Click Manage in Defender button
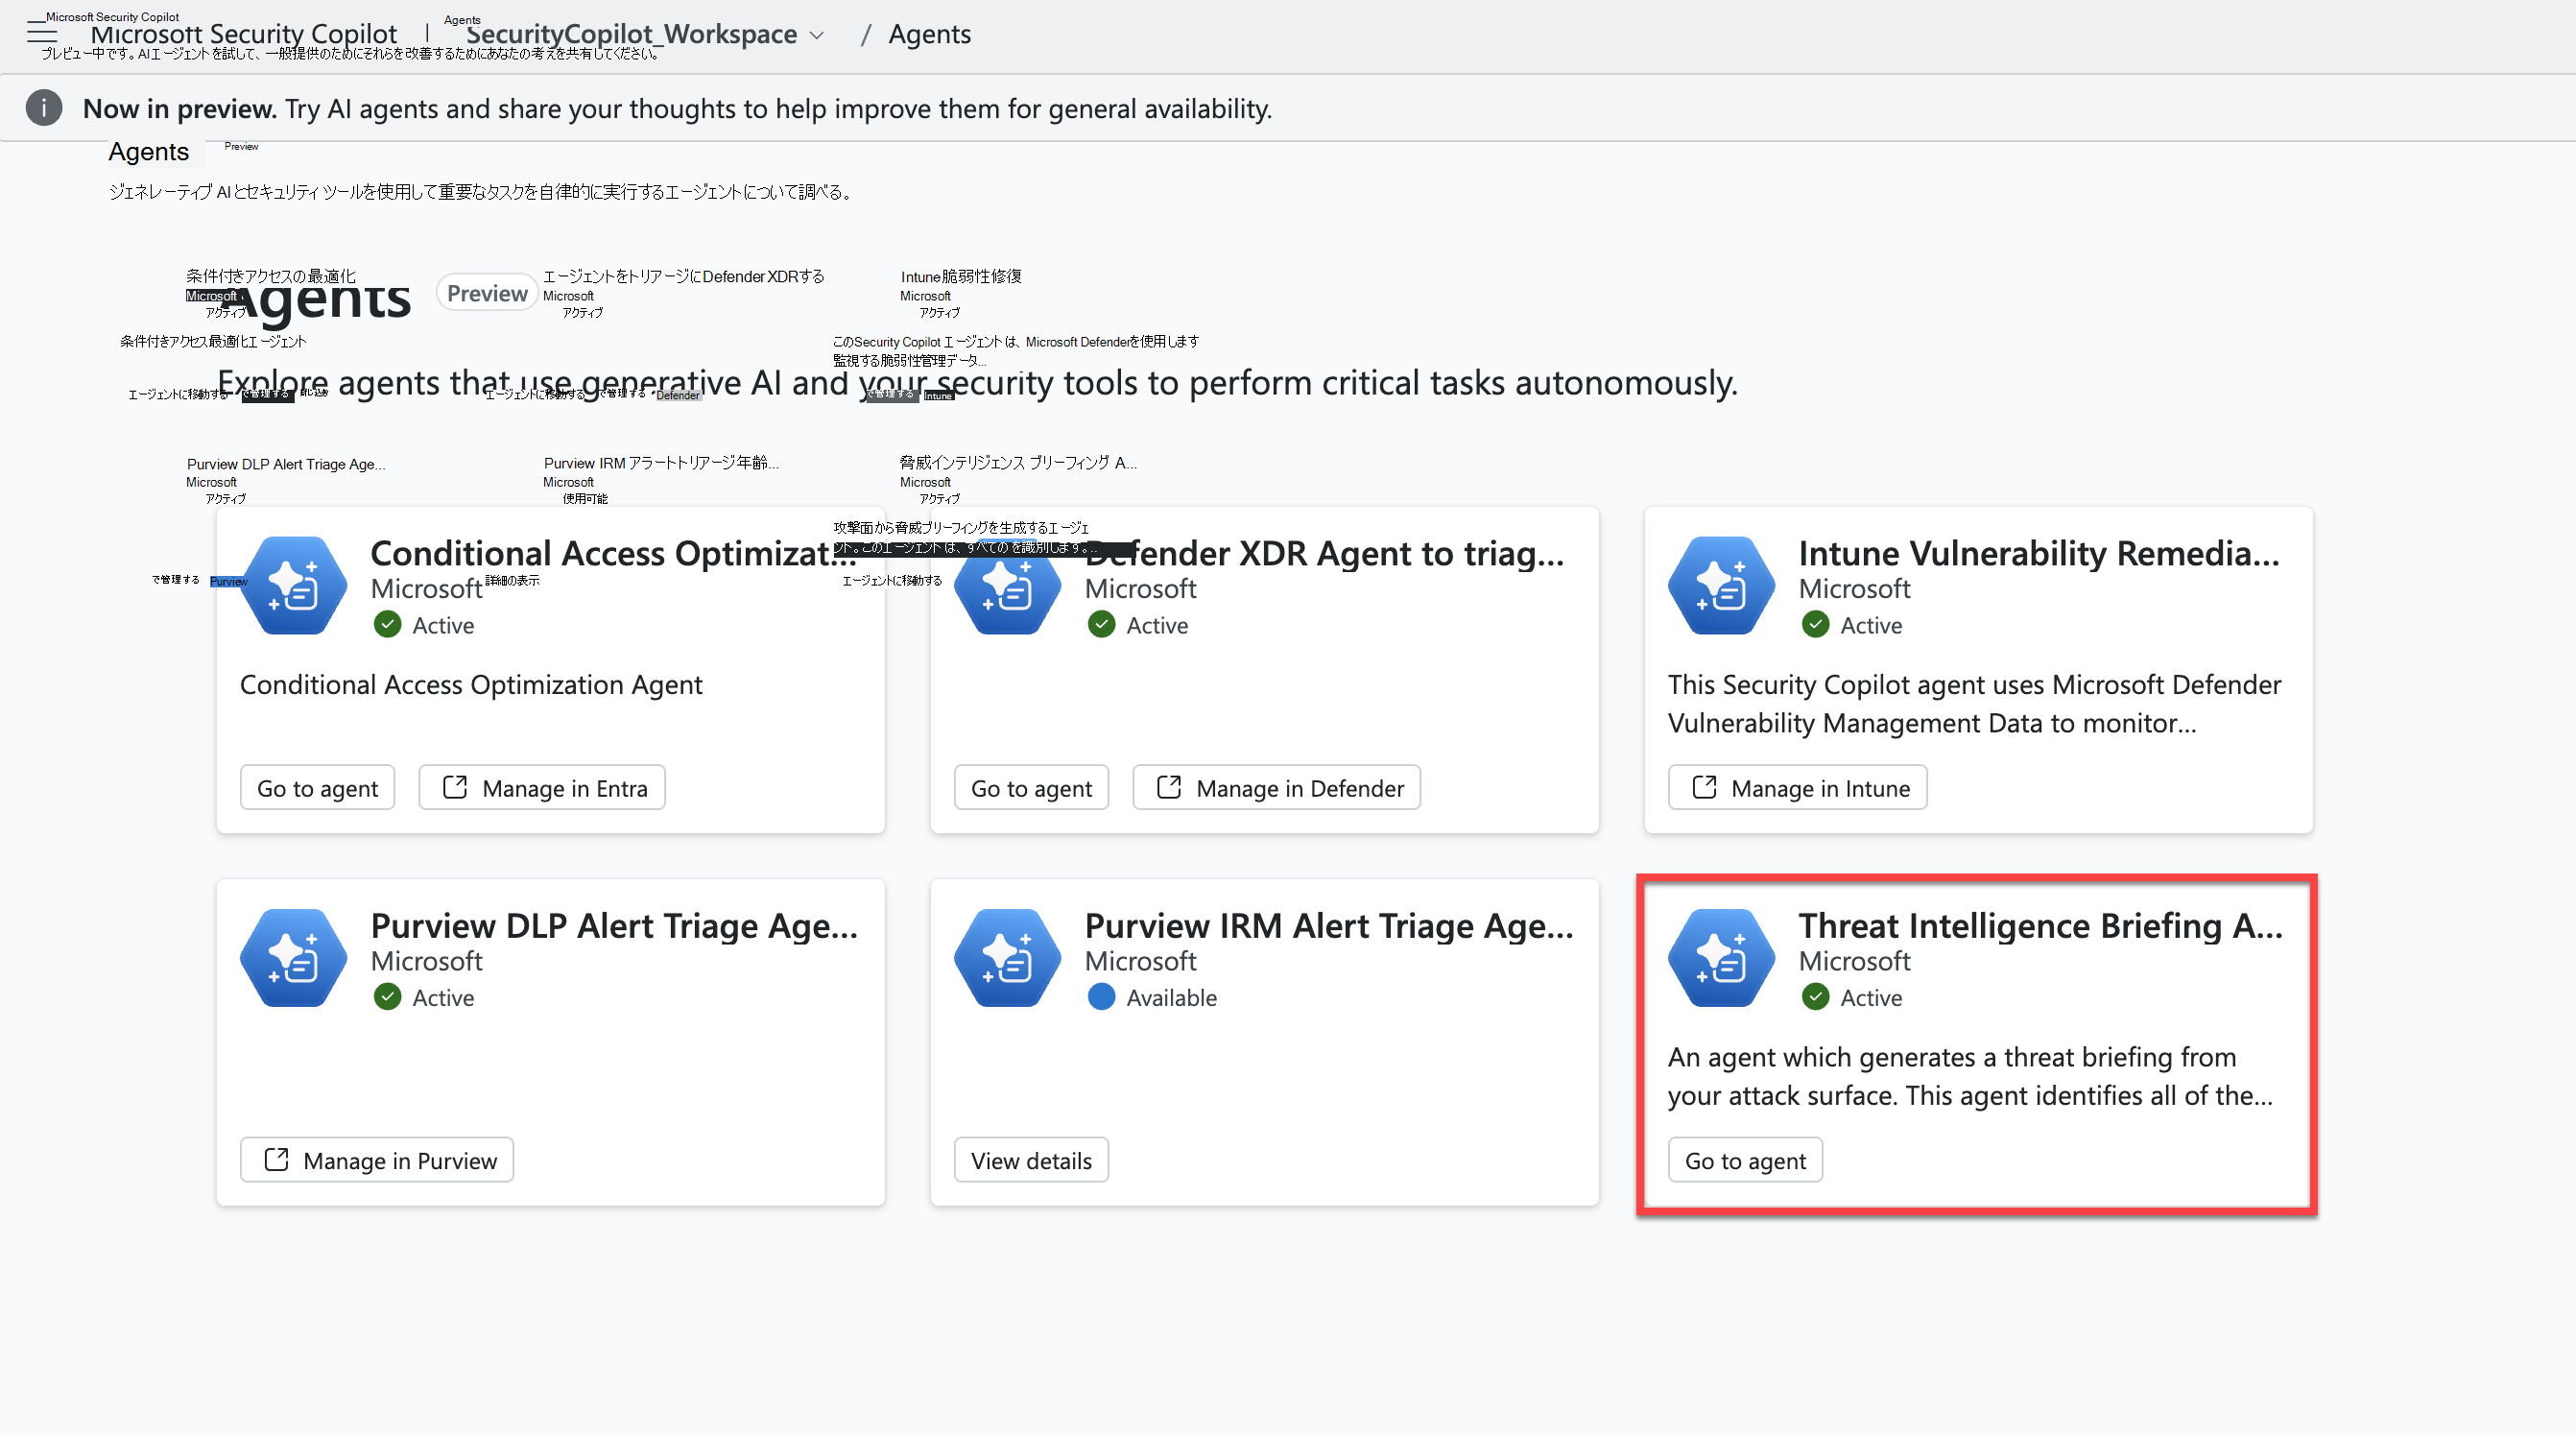The height and width of the screenshot is (1436, 2576). (x=1276, y=788)
